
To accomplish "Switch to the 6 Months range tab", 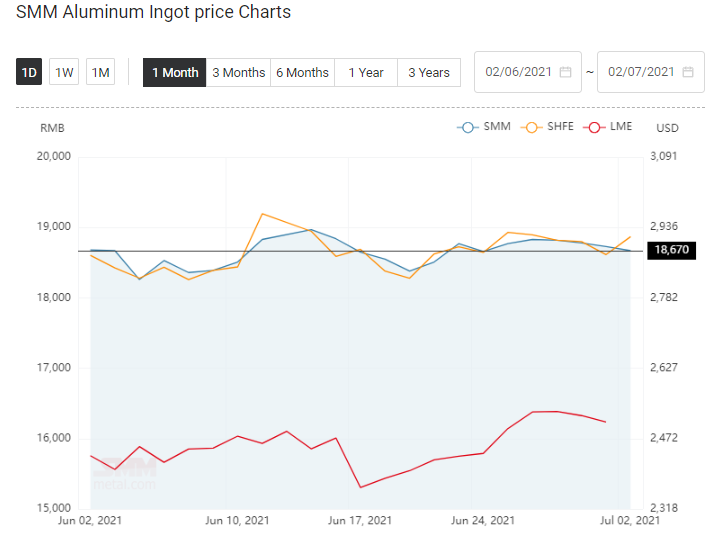I will point(302,72).
